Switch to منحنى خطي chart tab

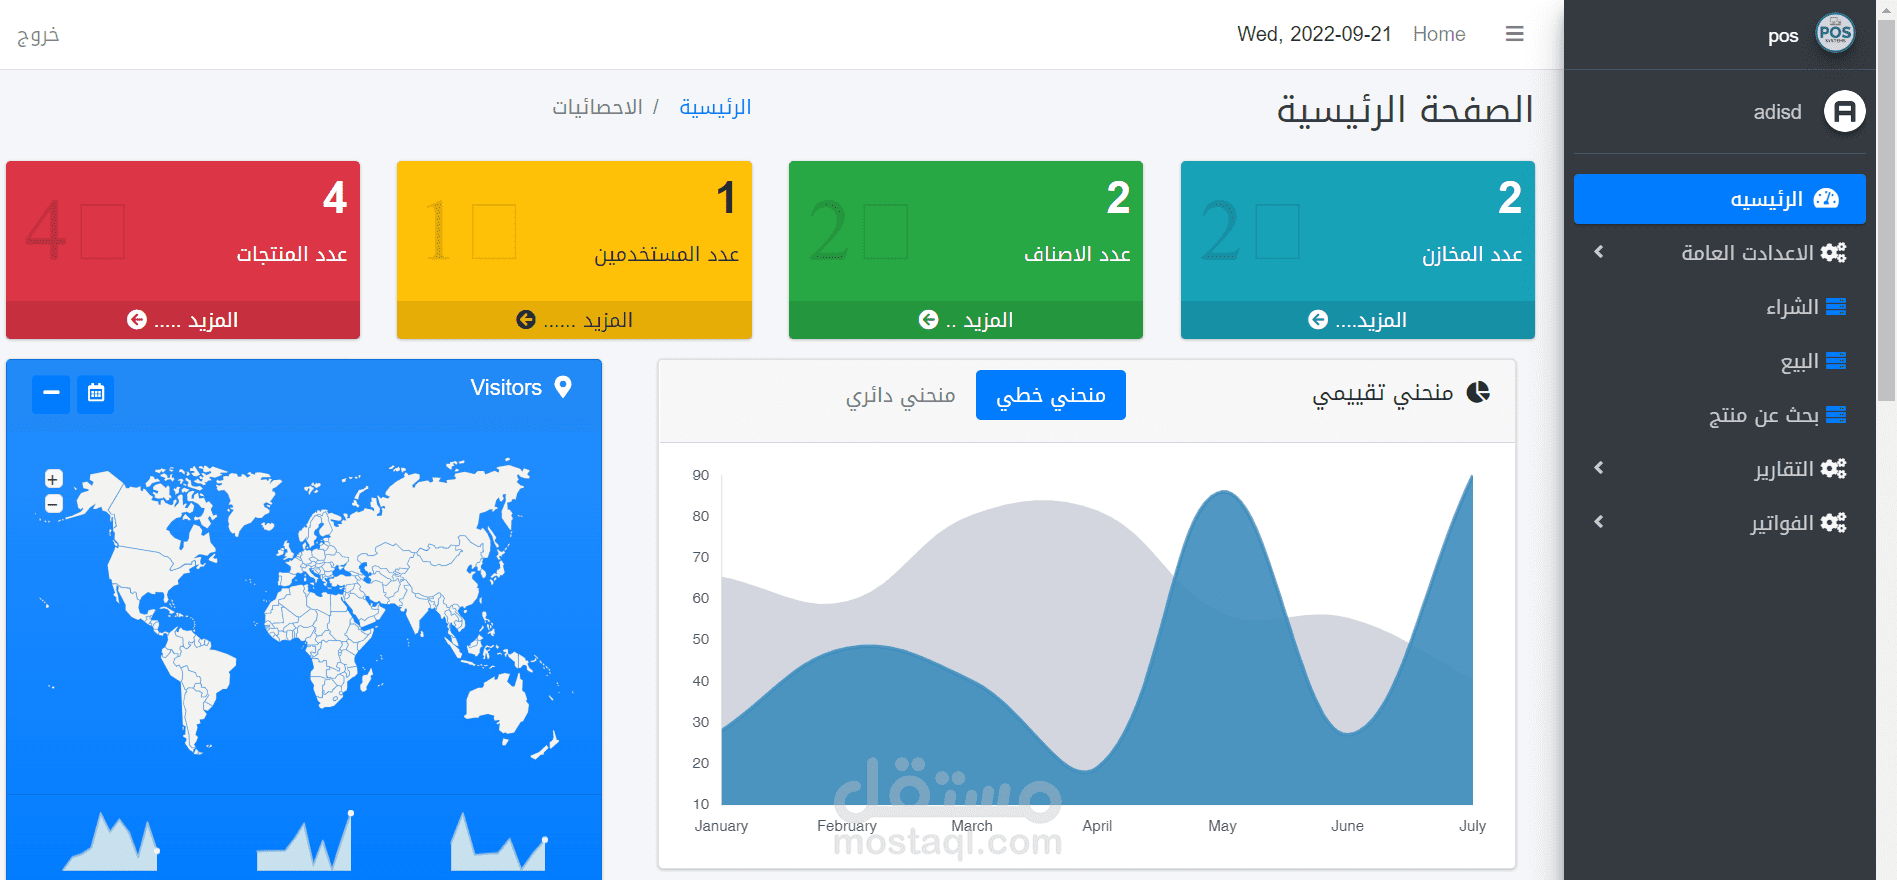[x=1051, y=395]
